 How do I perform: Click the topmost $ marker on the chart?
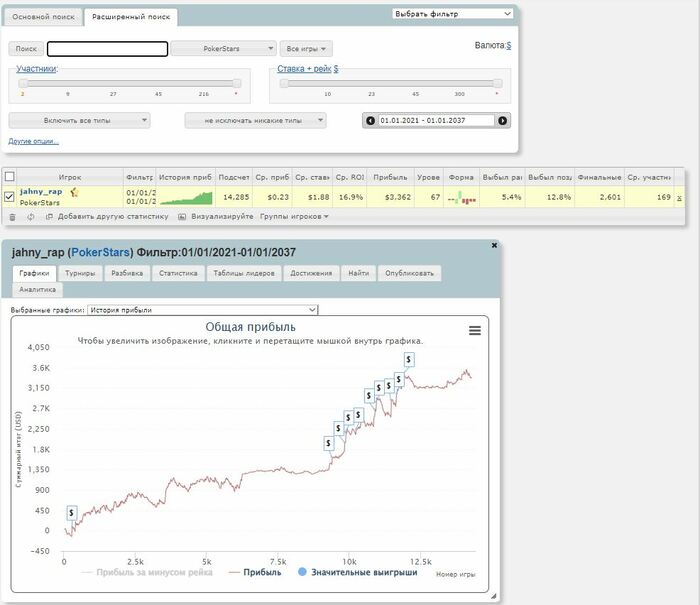tap(408, 359)
